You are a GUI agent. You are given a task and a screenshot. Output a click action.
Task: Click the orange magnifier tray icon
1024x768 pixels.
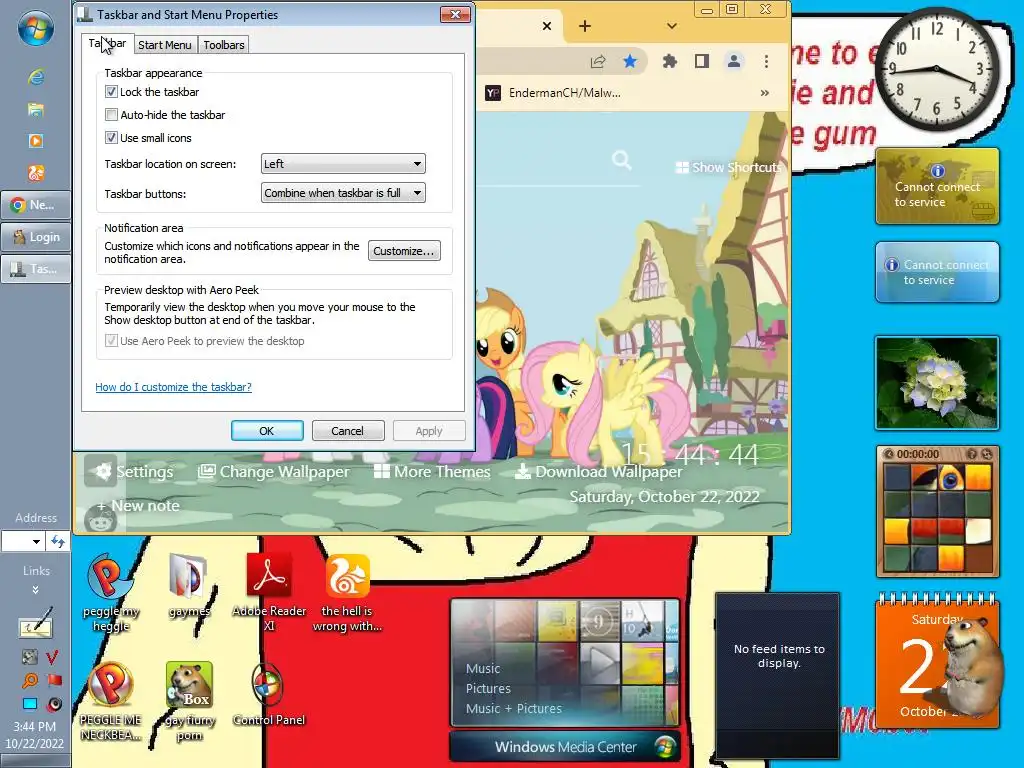[x=29, y=680]
